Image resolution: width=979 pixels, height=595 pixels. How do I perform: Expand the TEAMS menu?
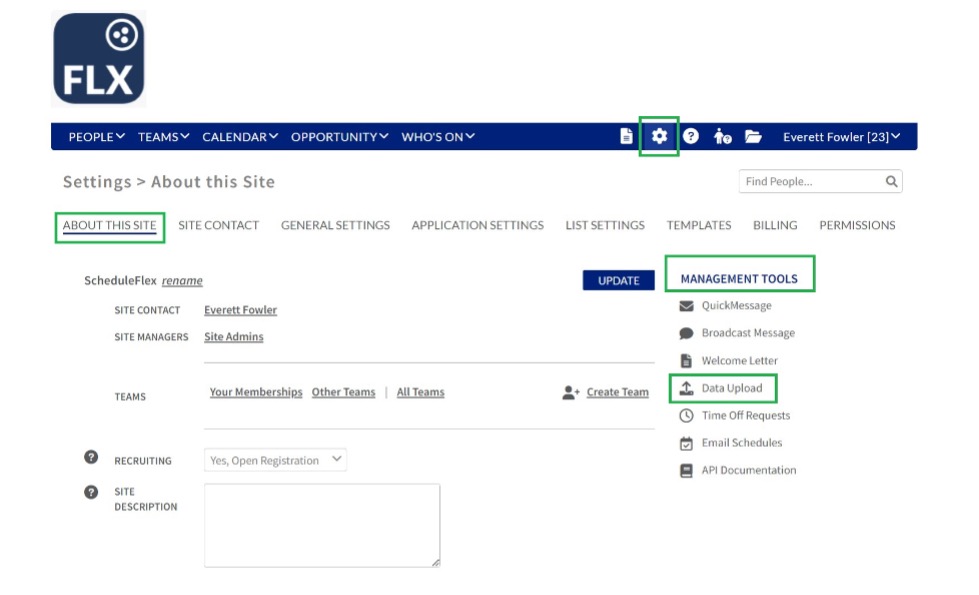(x=164, y=137)
